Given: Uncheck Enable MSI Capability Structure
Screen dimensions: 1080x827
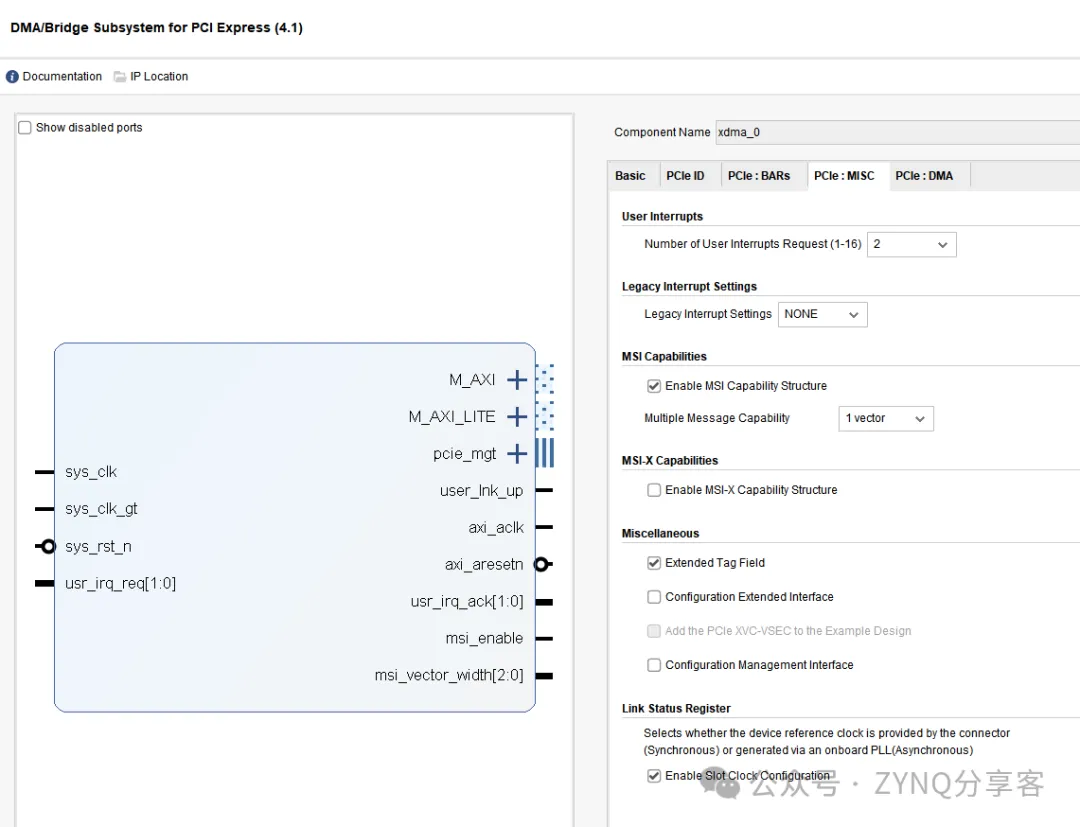Looking at the screenshot, I should tap(654, 386).
